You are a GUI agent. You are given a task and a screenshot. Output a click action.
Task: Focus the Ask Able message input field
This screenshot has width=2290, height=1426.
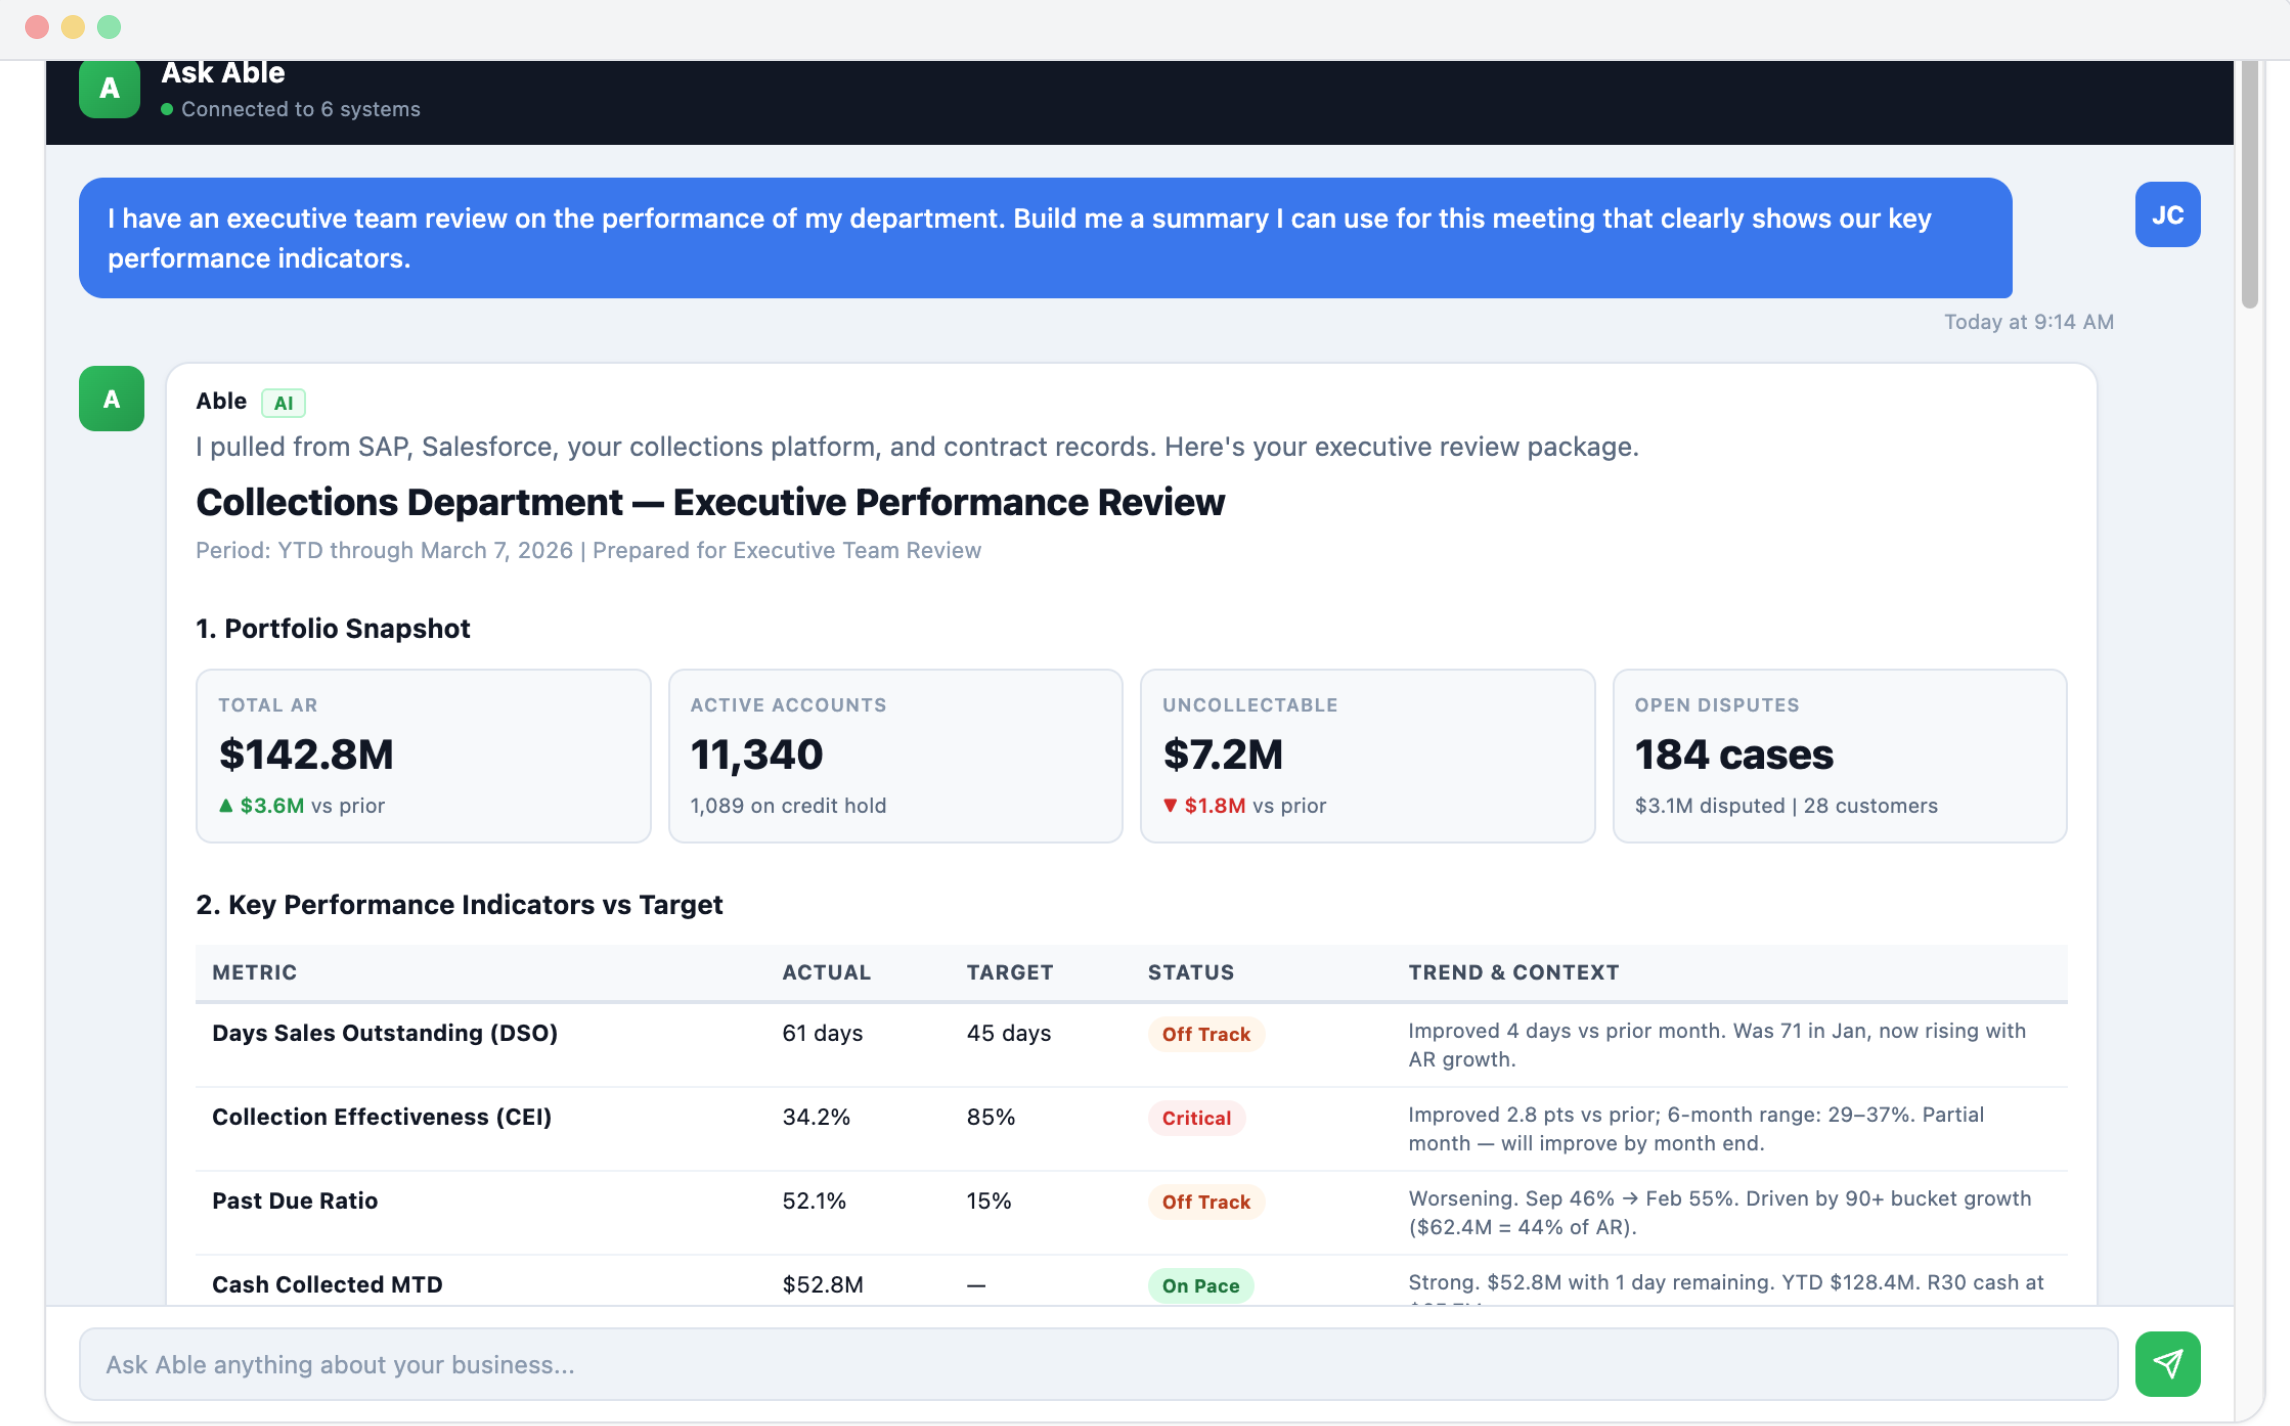point(1097,1364)
